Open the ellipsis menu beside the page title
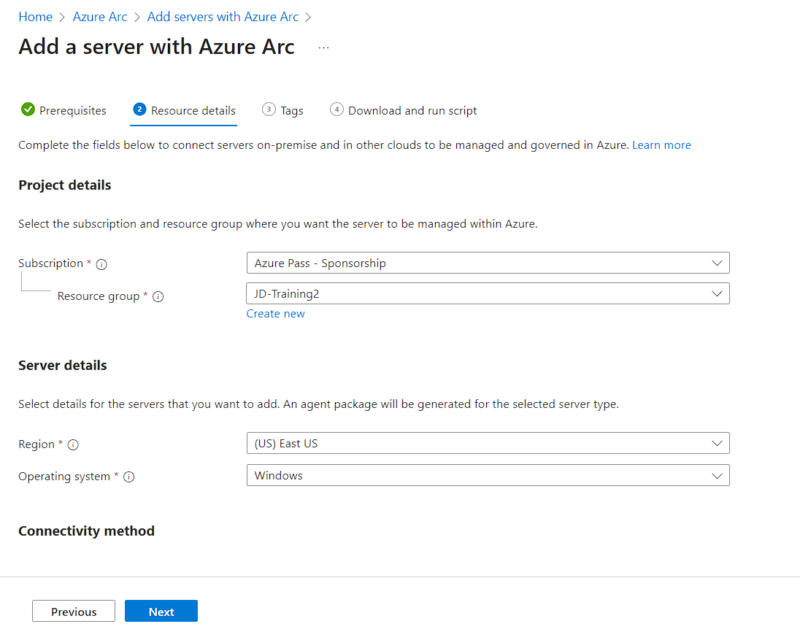The height and width of the screenshot is (632, 800). coord(322,47)
